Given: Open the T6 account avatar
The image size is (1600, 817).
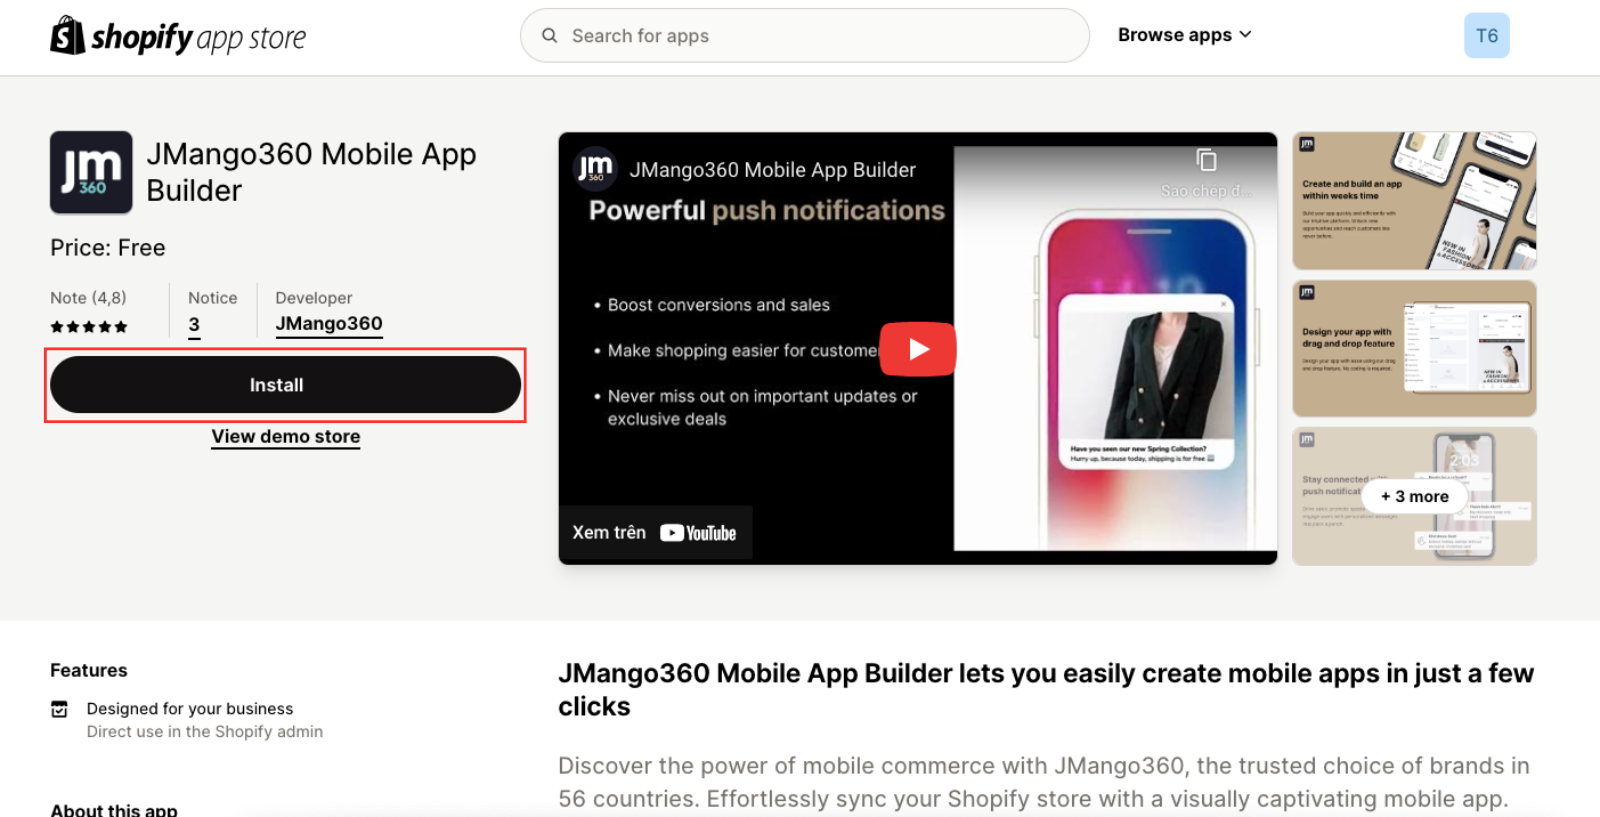Looking at the screenshot, I should pyautogui.click(x=1486, y=36).
